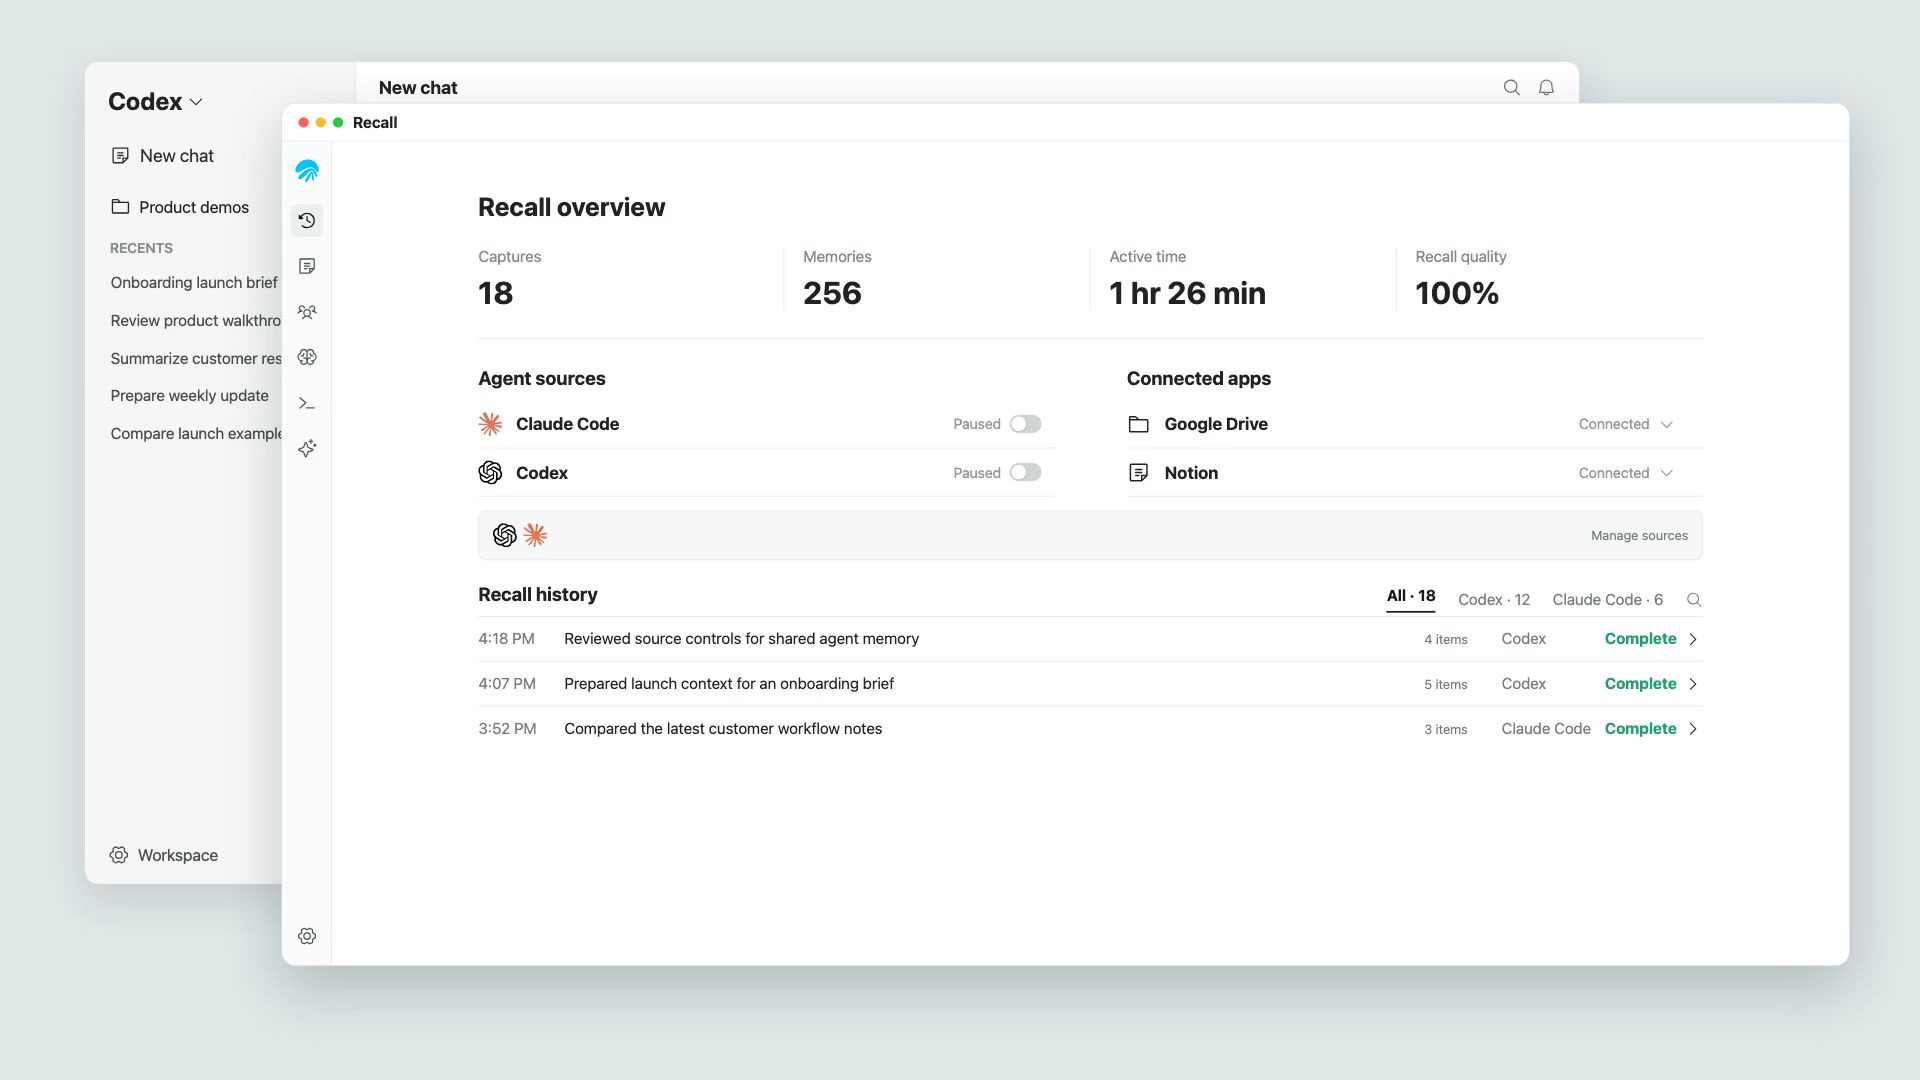The height and width of the screenshot is (1080, 1920).
Task: Open Summarize customer chat in Codex recents
Action: (x=196, y=359)
